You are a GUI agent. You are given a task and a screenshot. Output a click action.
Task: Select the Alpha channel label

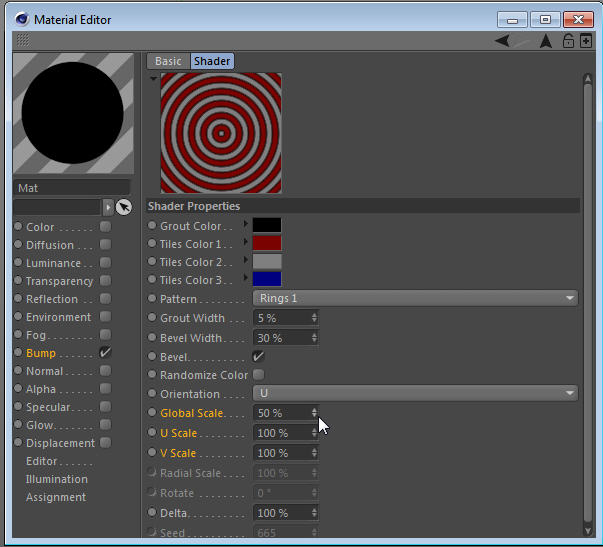tap(41, 389)
